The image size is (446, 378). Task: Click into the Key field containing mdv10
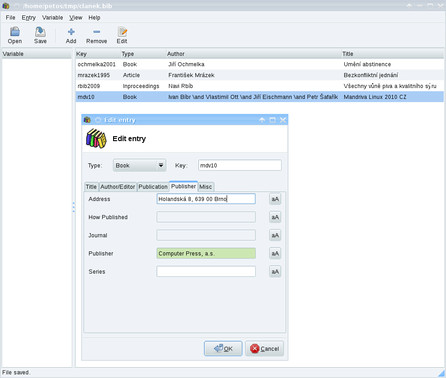[240, 165]
